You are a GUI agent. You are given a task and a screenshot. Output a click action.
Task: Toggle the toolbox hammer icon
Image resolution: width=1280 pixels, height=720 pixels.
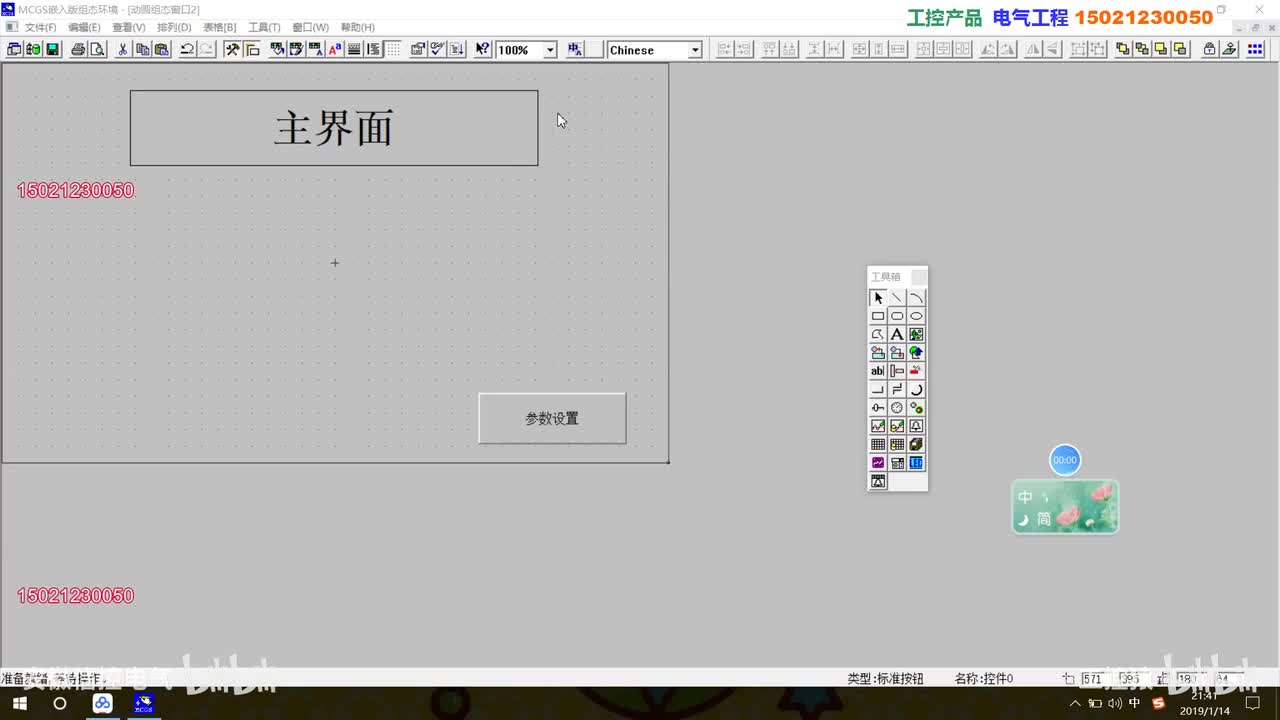point(232,49)
